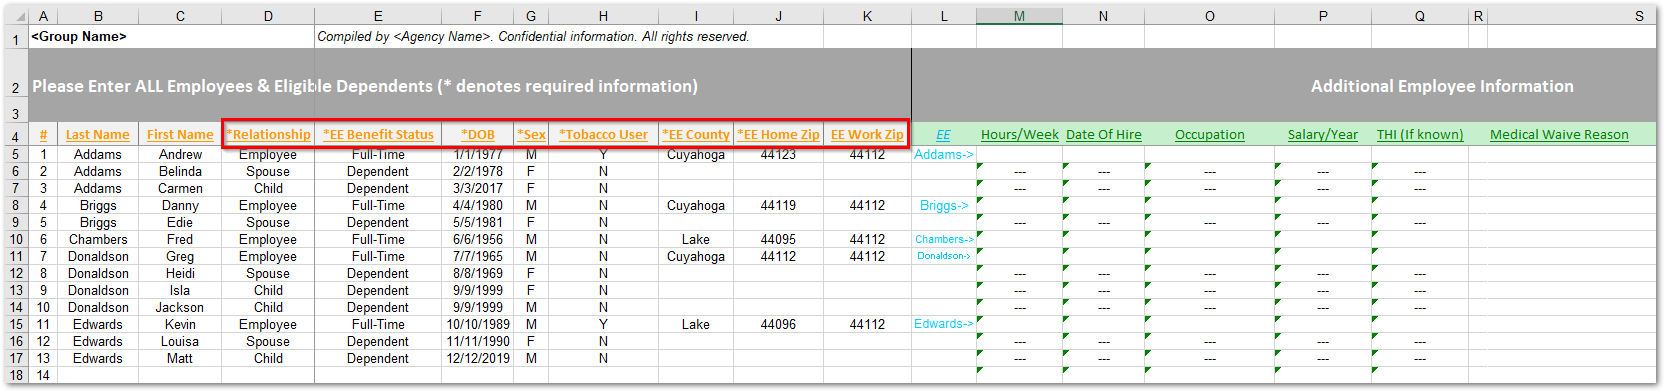The width and height of the screenshot is (1665, 392).
Task: Select the first name cell 'Danny'
Action: pos(180,205)
